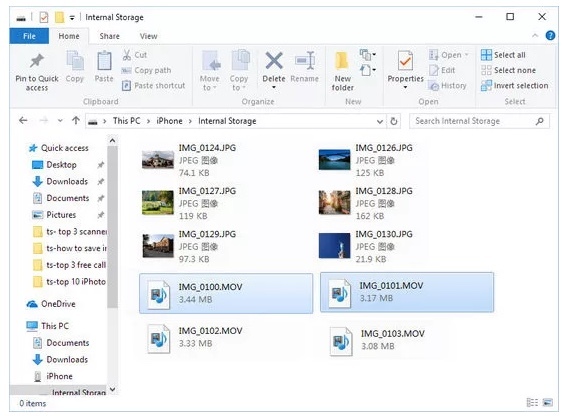Expand the Properties dropdown arrow

[x=405, y=88]
